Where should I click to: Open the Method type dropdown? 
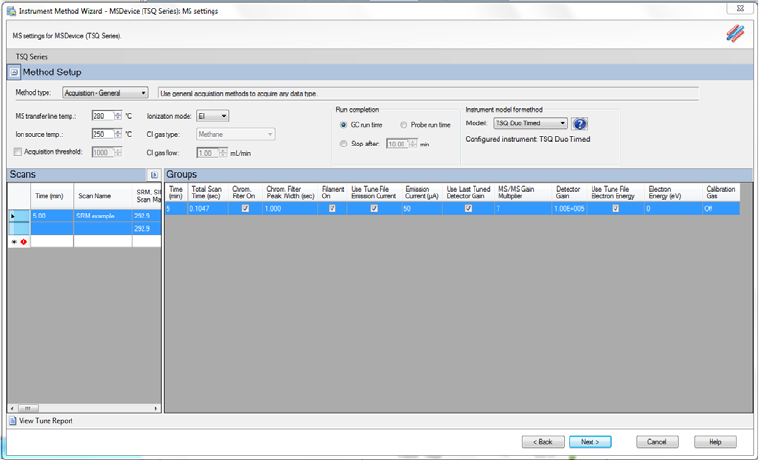point(105,93)
